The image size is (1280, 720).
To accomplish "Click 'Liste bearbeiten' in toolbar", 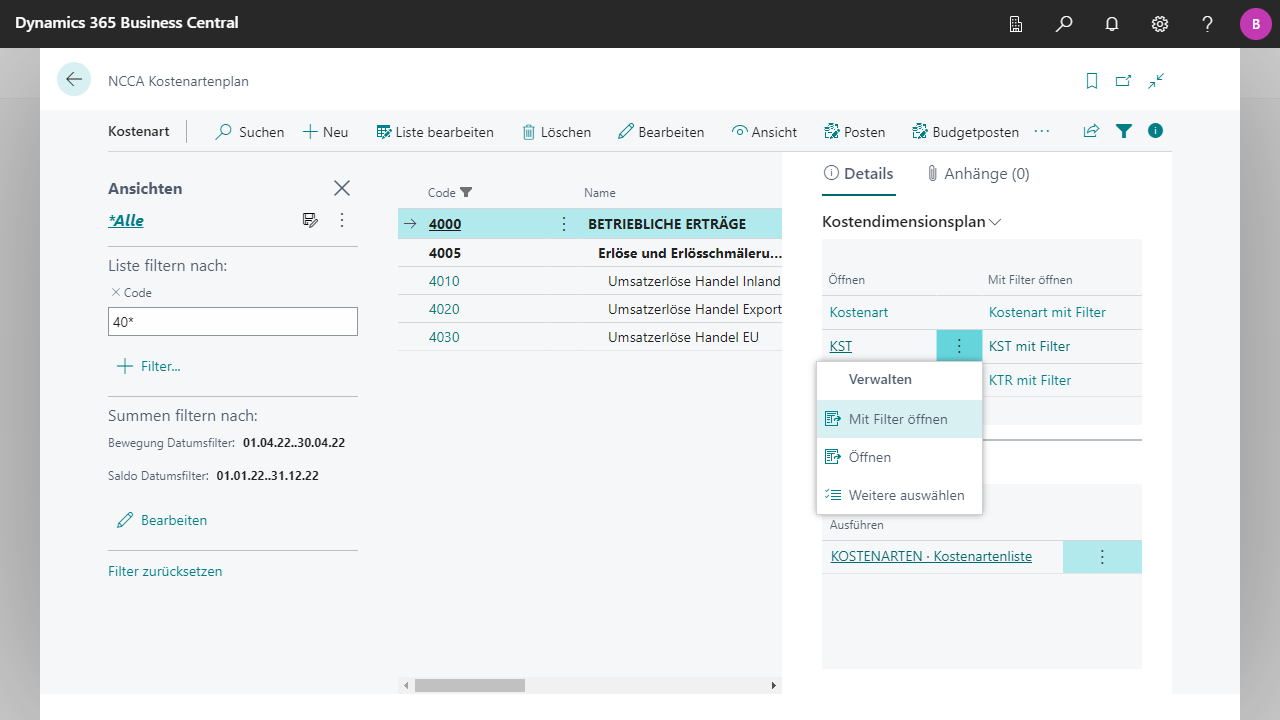I will tap(435, 132).
